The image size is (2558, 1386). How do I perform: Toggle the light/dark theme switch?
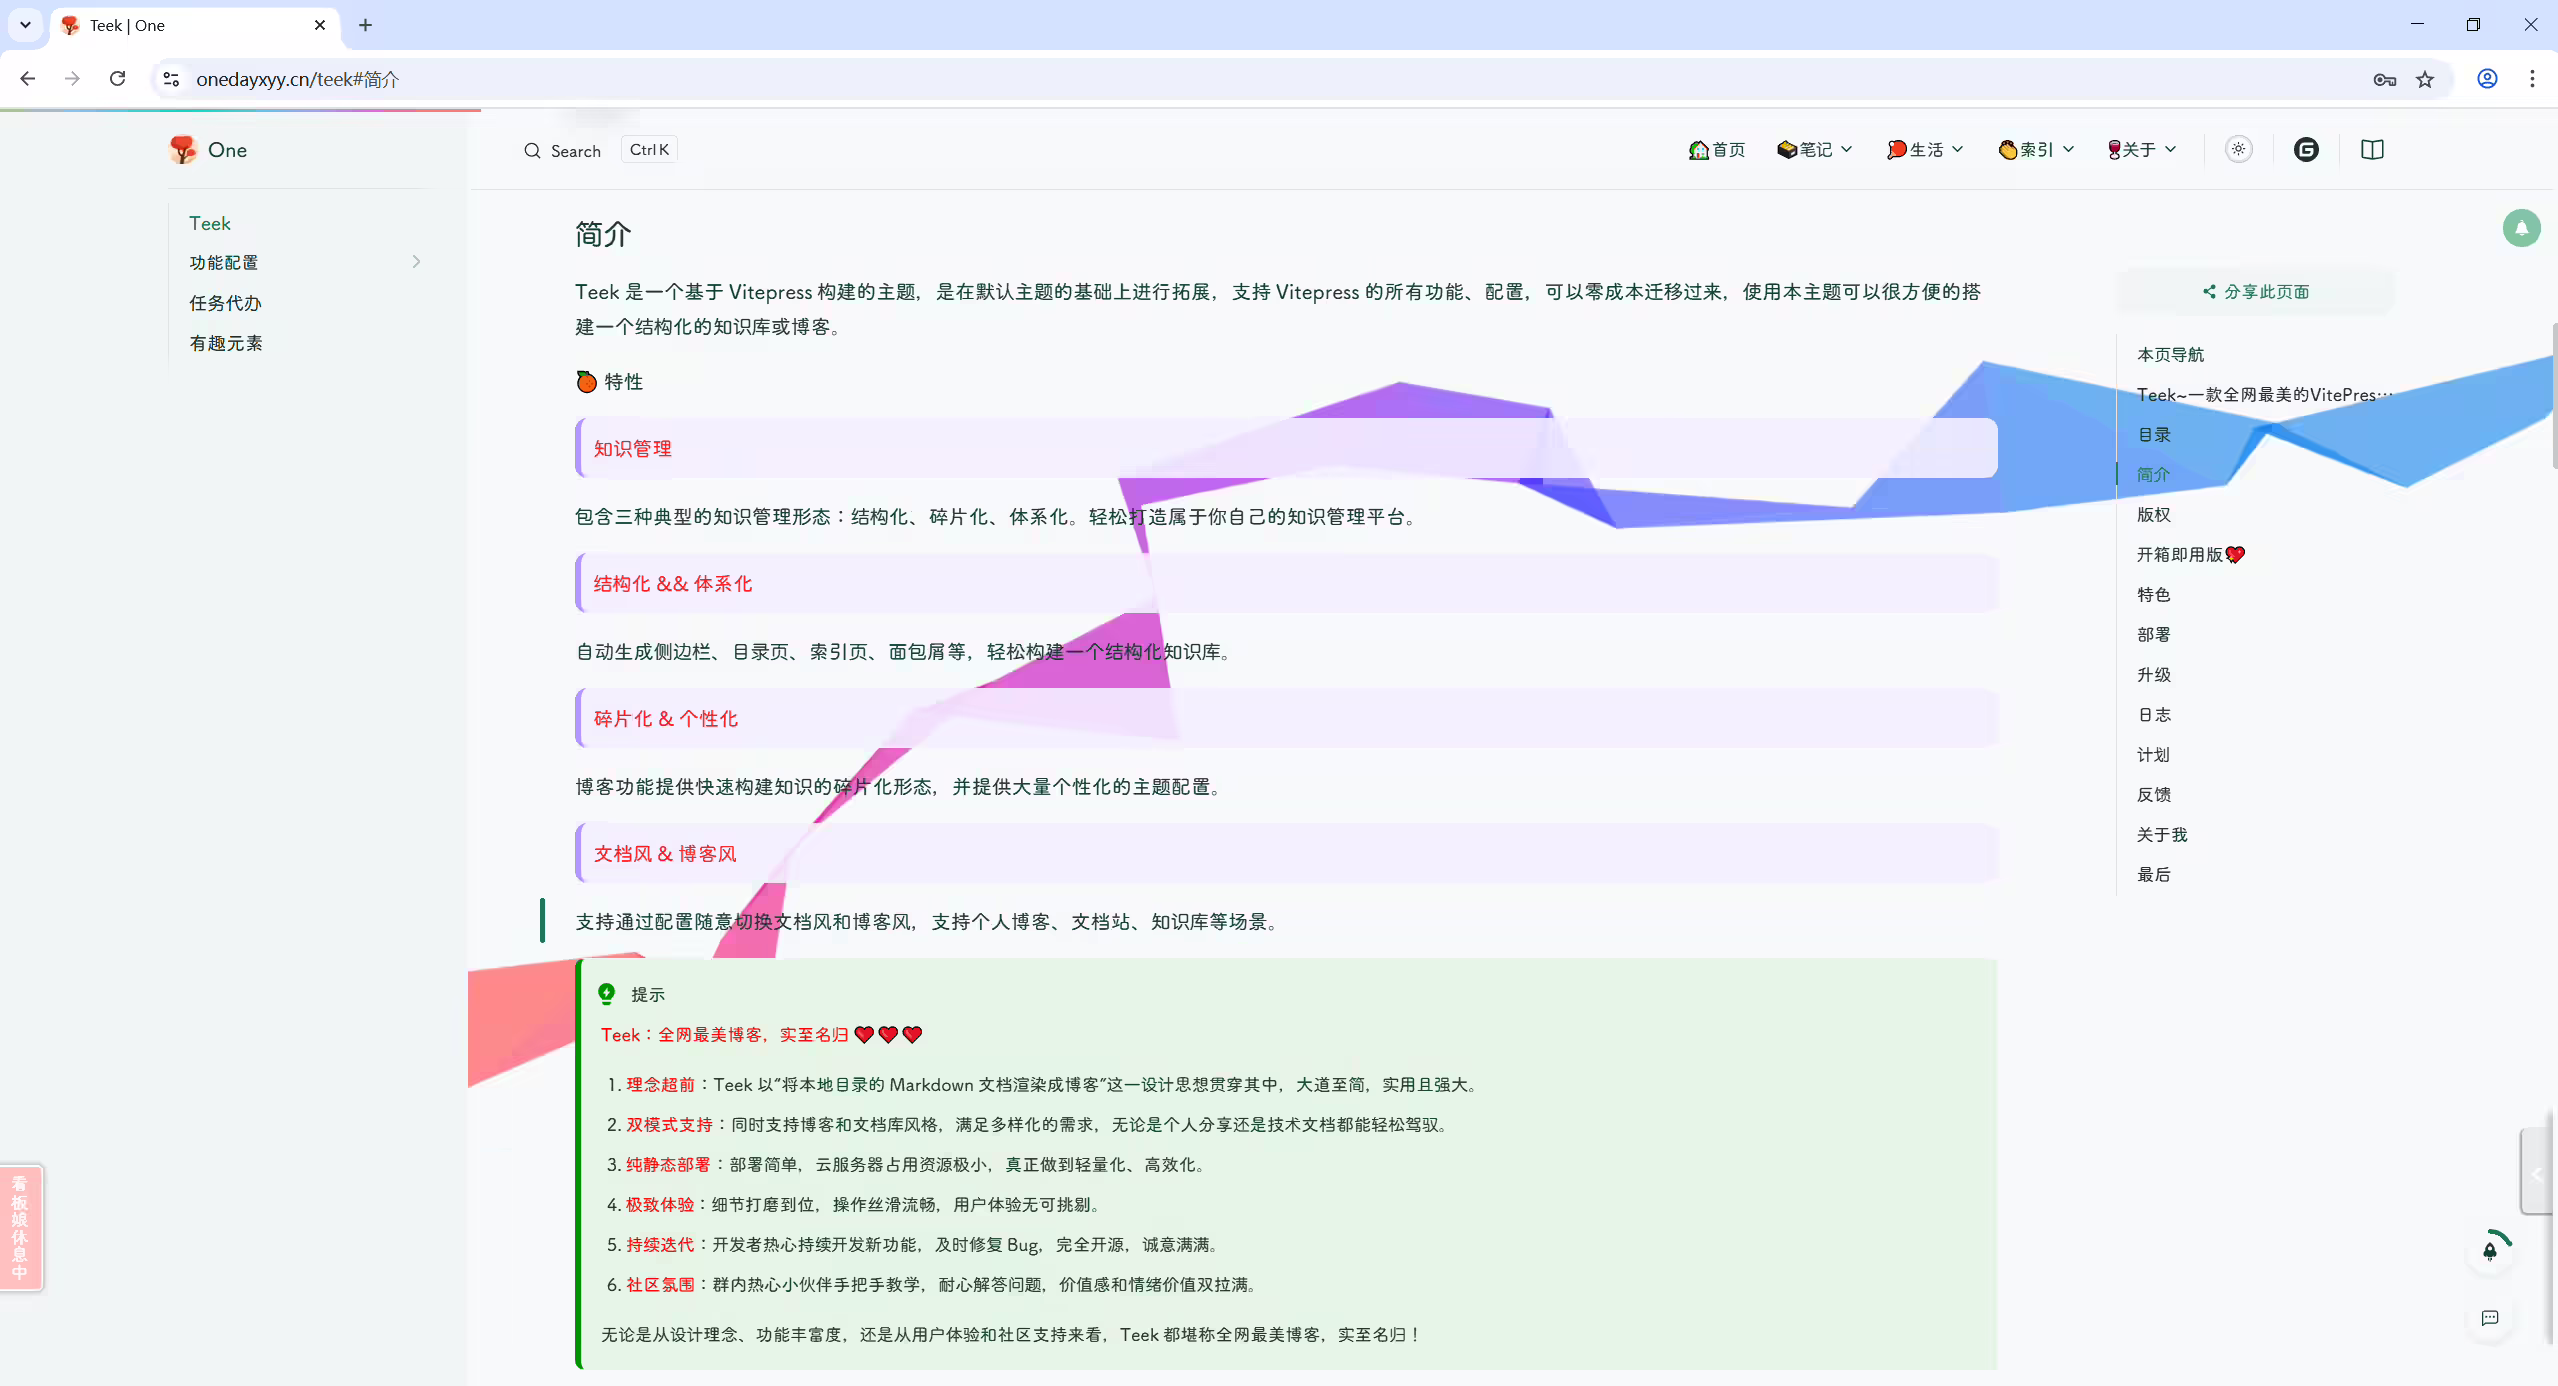pyautogui.click(x=2238, y=149)
